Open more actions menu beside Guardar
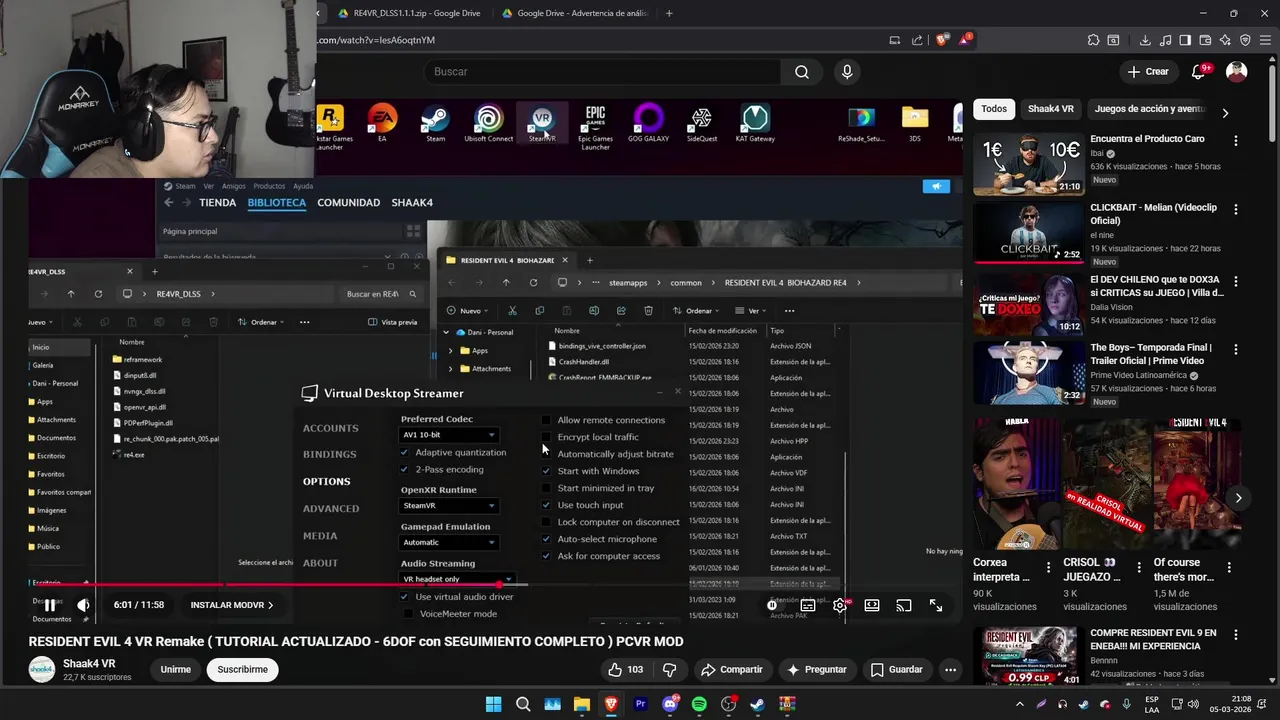The image size is (1280, 720). (951, 670)
